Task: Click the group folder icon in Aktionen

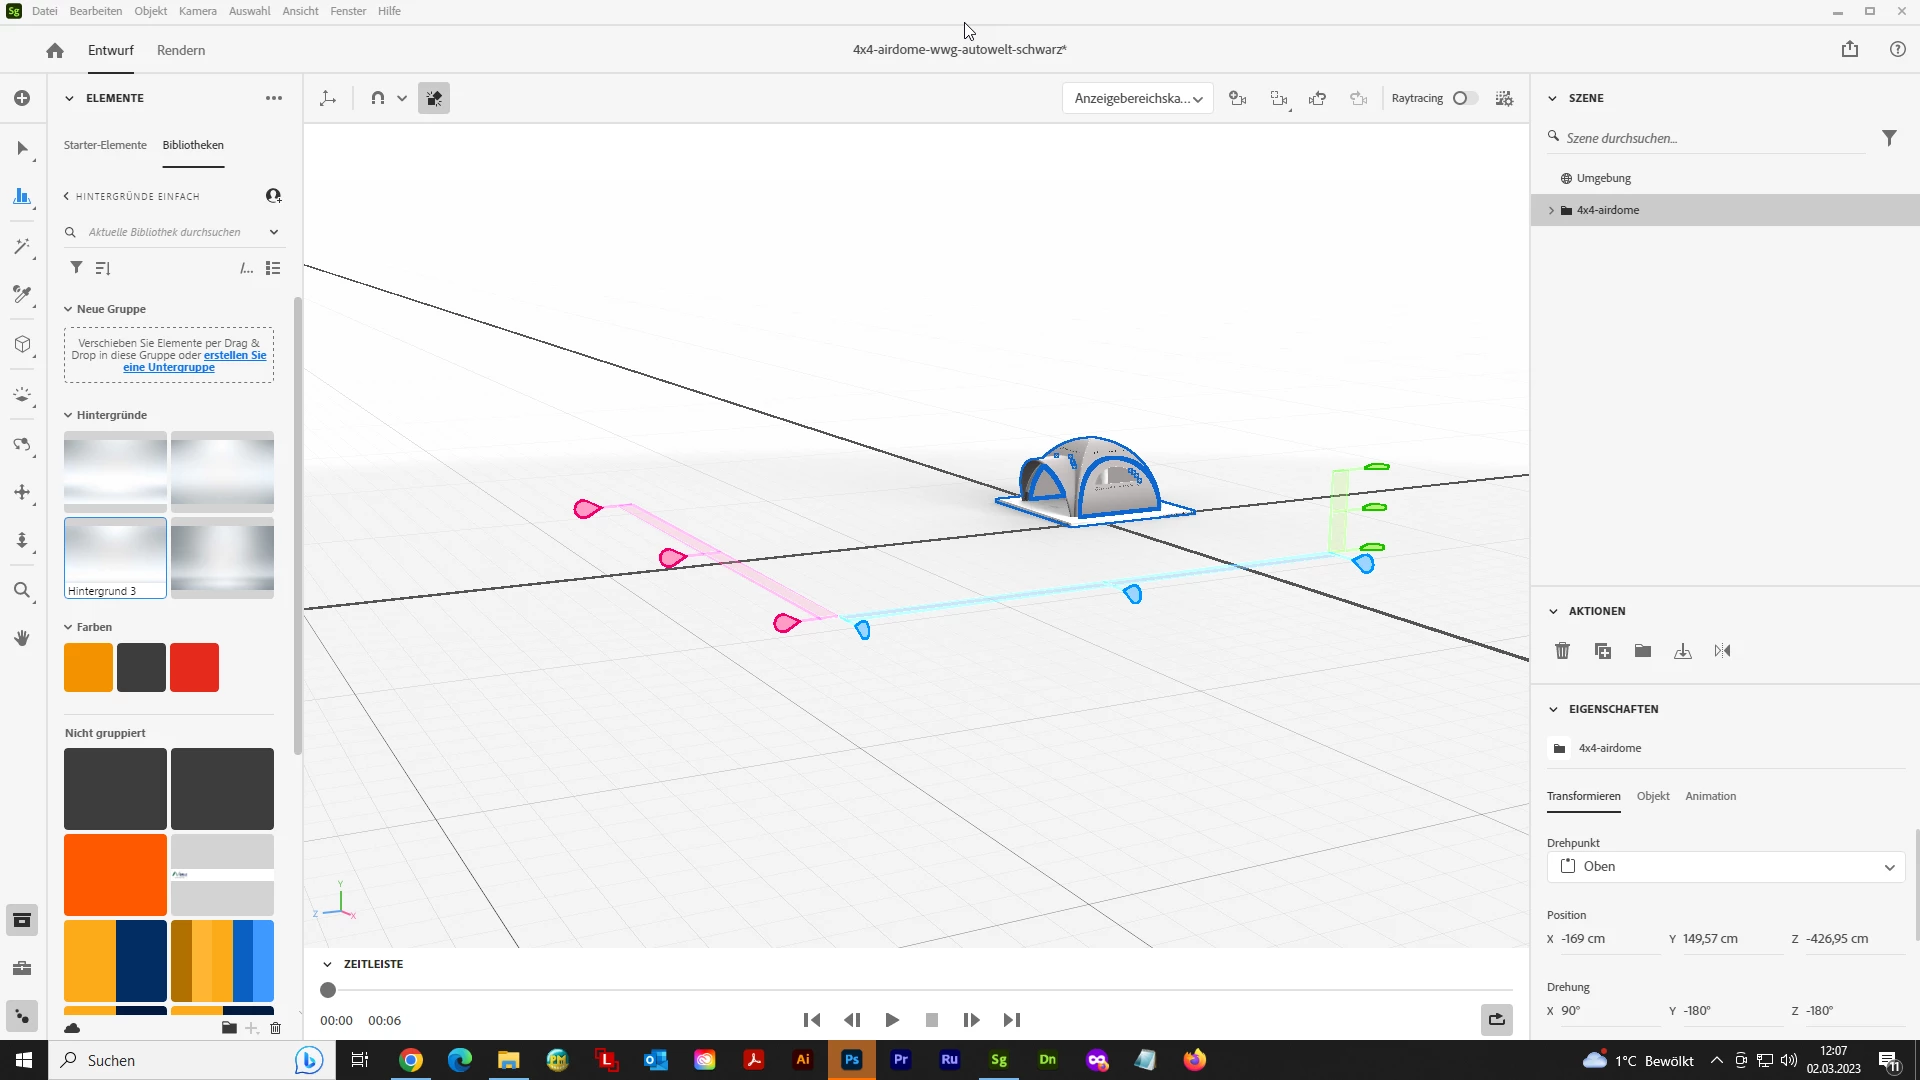Action: click(x=1642, y=651)
